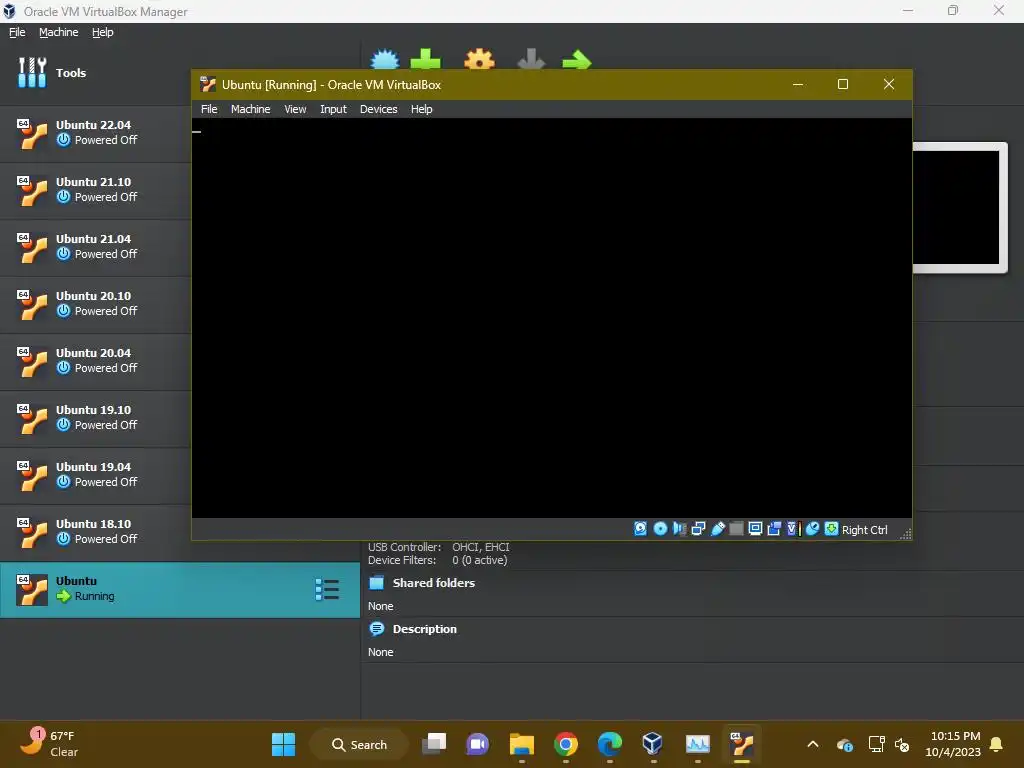Viewport: 1024px width, 768px height.
Task: Click the shared folders indicator in status bar
Action: 736,529
